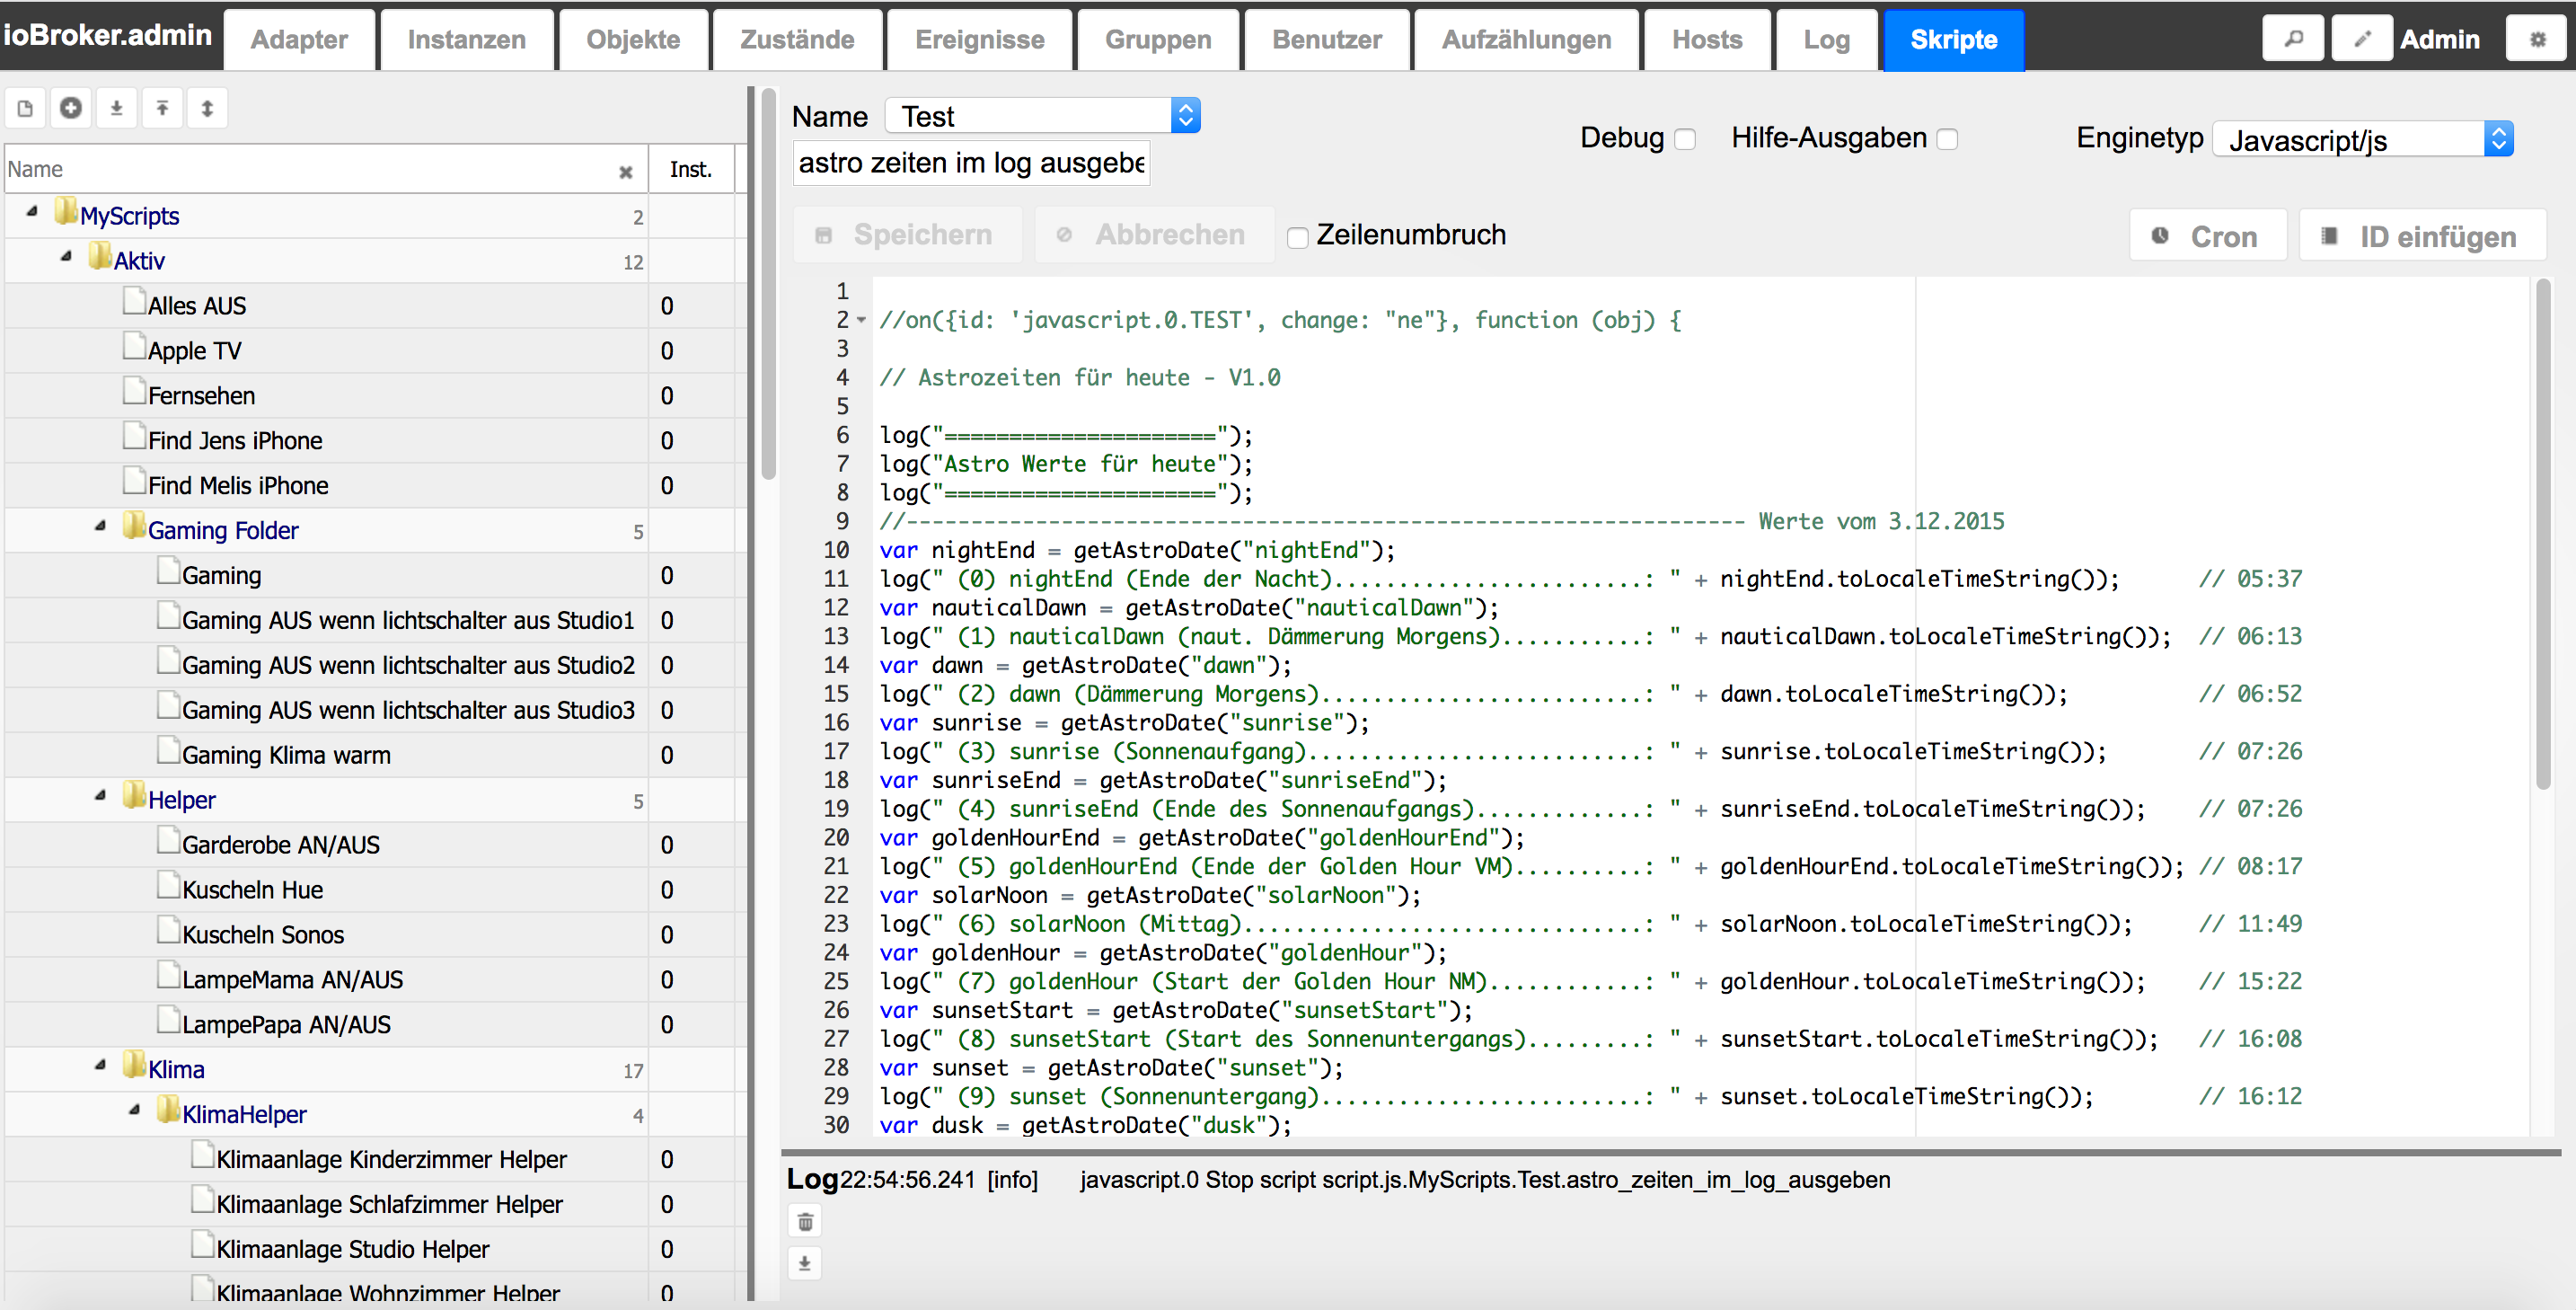Open the script group Name dropdown

pos(1043,116)
